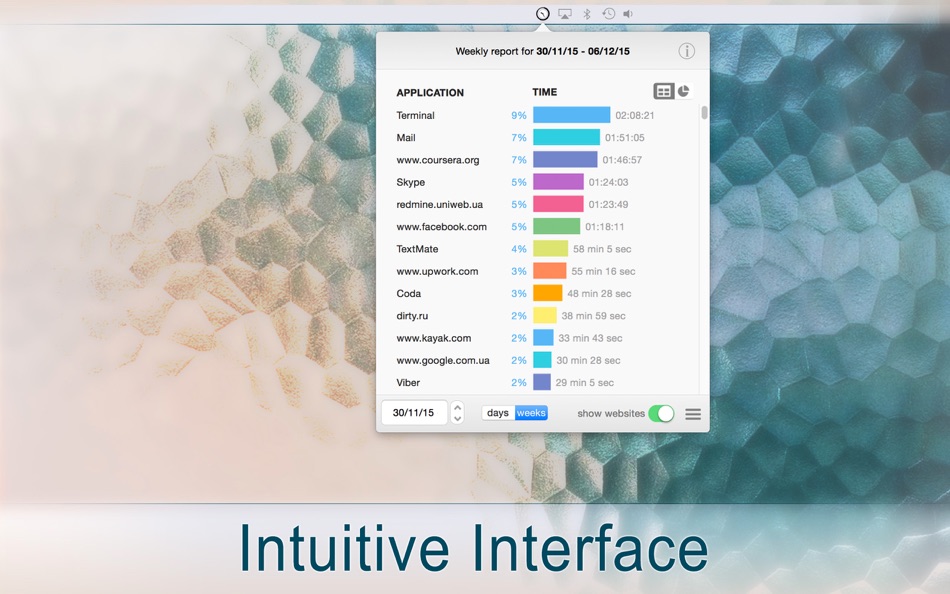Open the hamburger menu icon
This screenshot has width=950, height=594.
coord(693,414)
